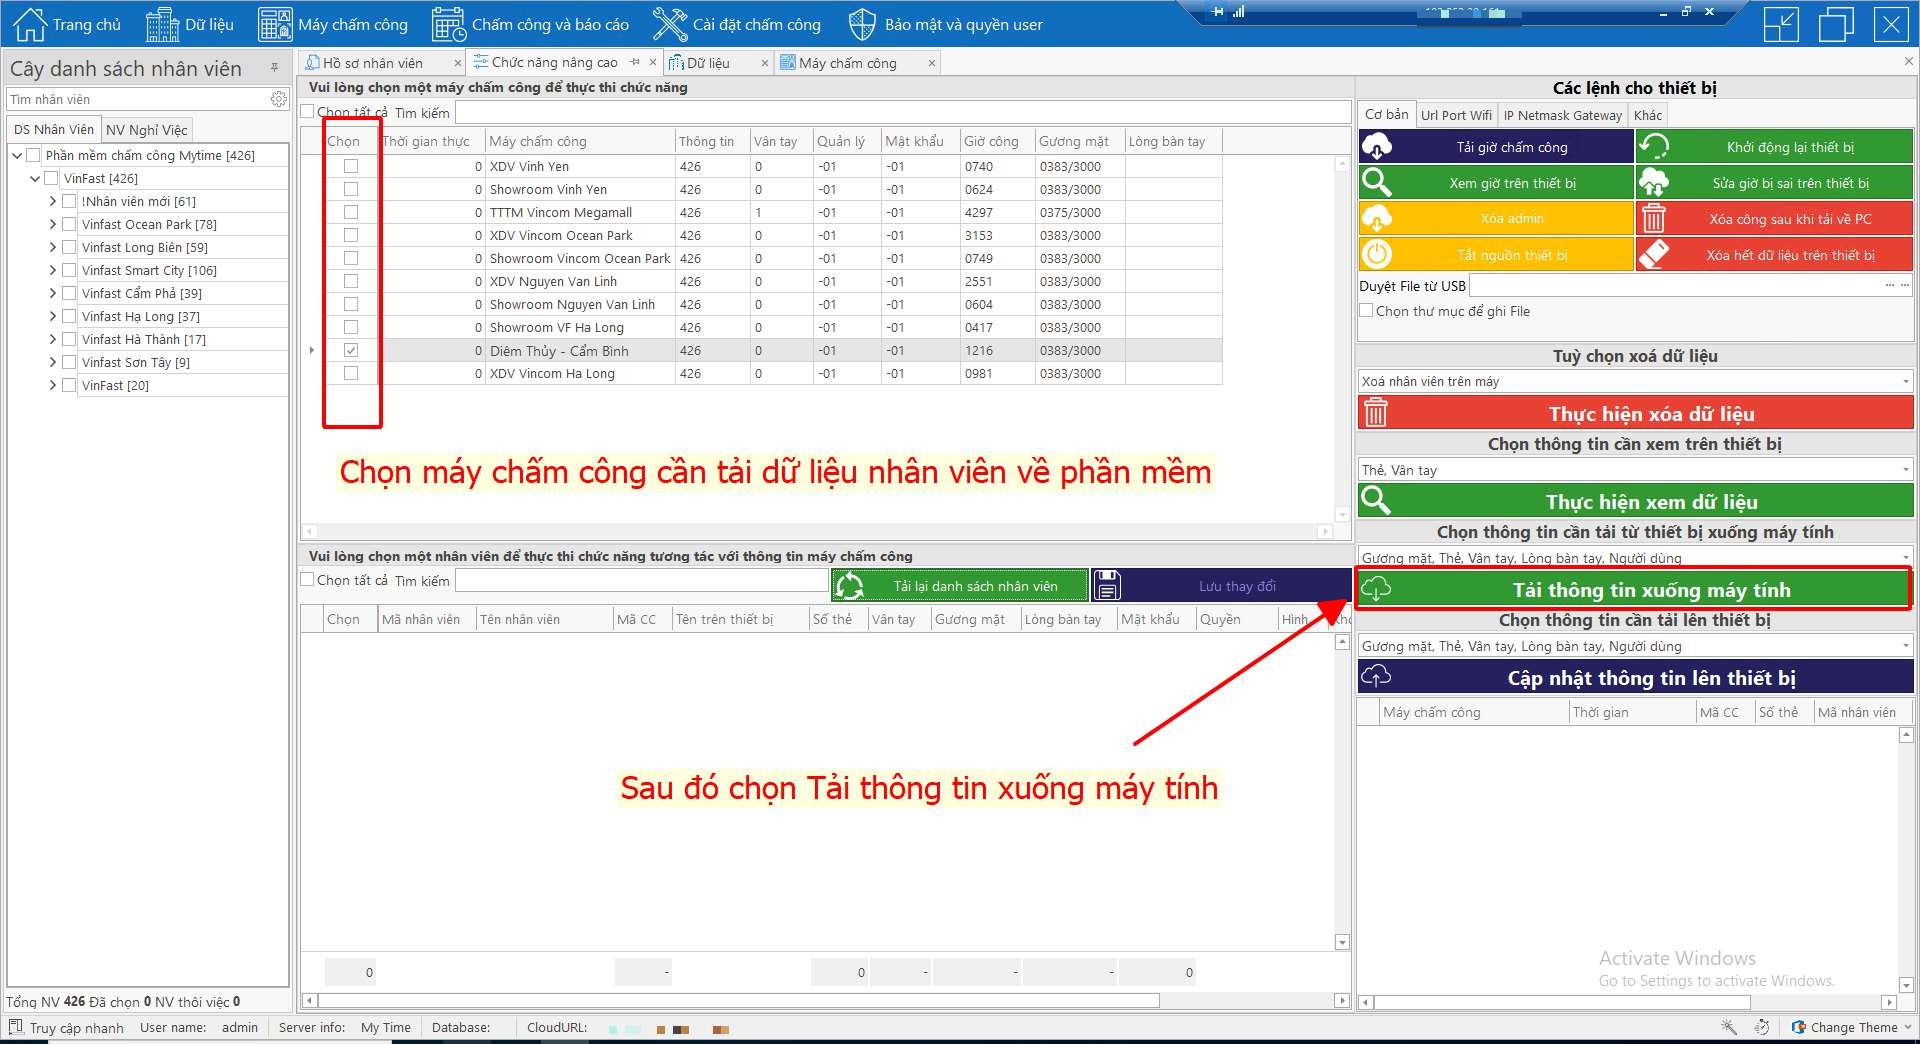Click the gear icon in employee search box
Viewport: 1920px width, 1044px height.
coord(278,99)
